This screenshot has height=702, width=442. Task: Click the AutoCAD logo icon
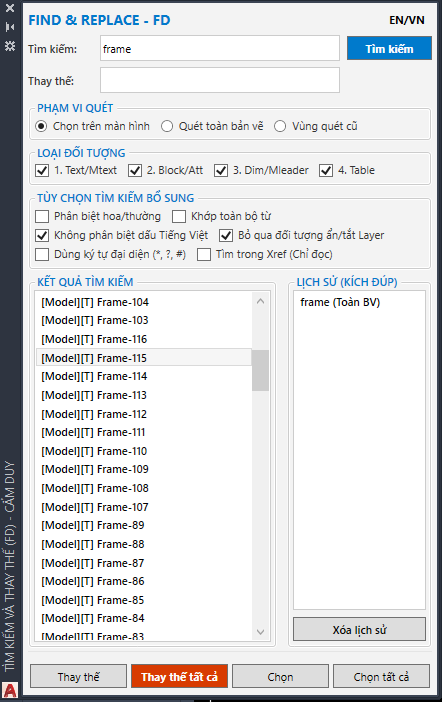[x=10, y=691]
